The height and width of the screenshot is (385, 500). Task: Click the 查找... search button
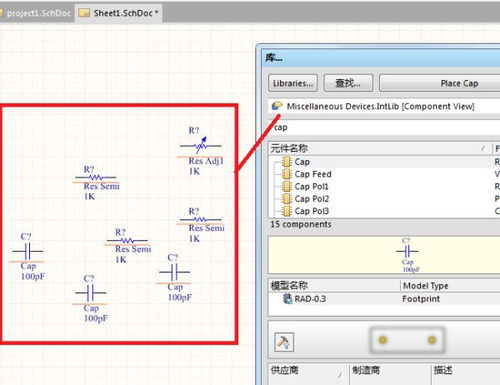coord(348,83)
